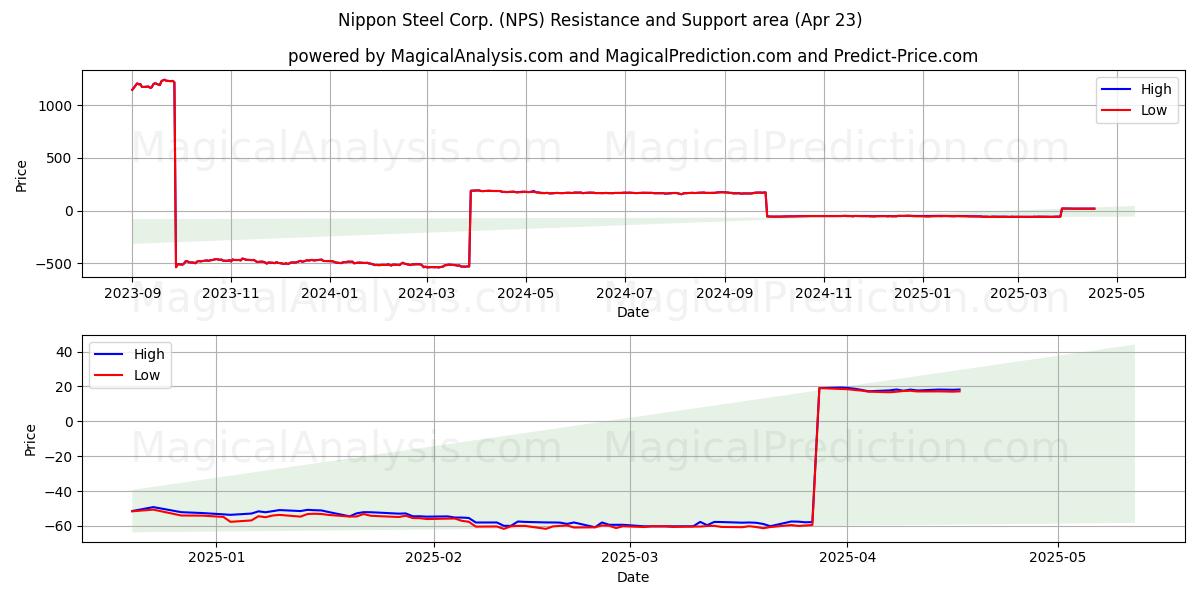Image resolution: width=1200 pixels, height=600 pixels.
Task: Click the '2025-03' tick on the upper x-axis
Action: click(1018, 293)
